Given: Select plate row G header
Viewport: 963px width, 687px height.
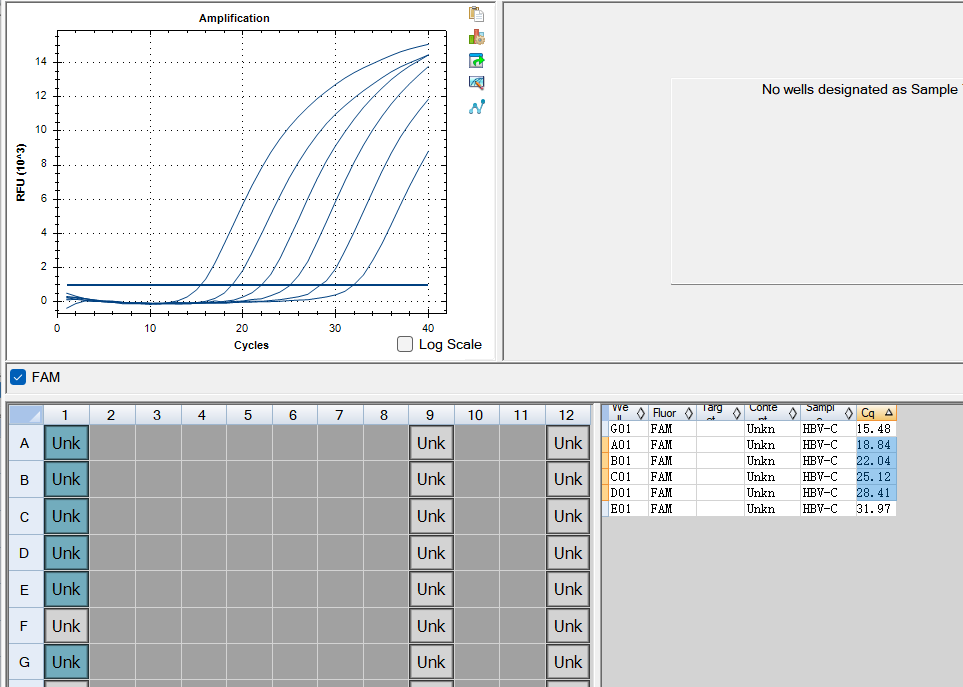Looking at the screenshot, I should tap(25, 662).
